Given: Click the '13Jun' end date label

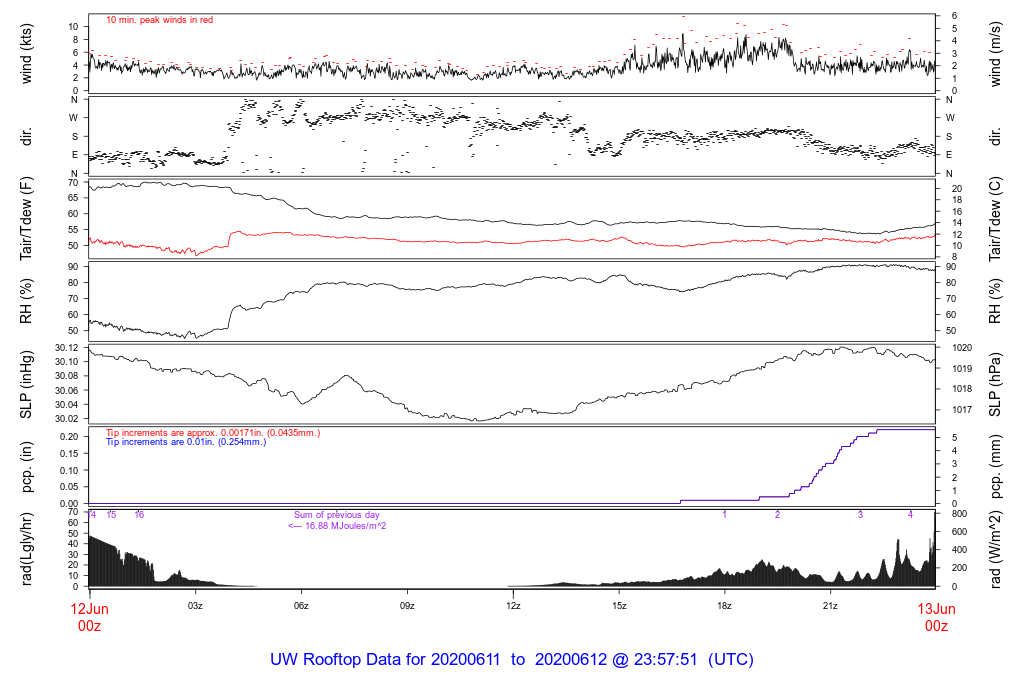Looking at the screenshot, I should [936, 609].
